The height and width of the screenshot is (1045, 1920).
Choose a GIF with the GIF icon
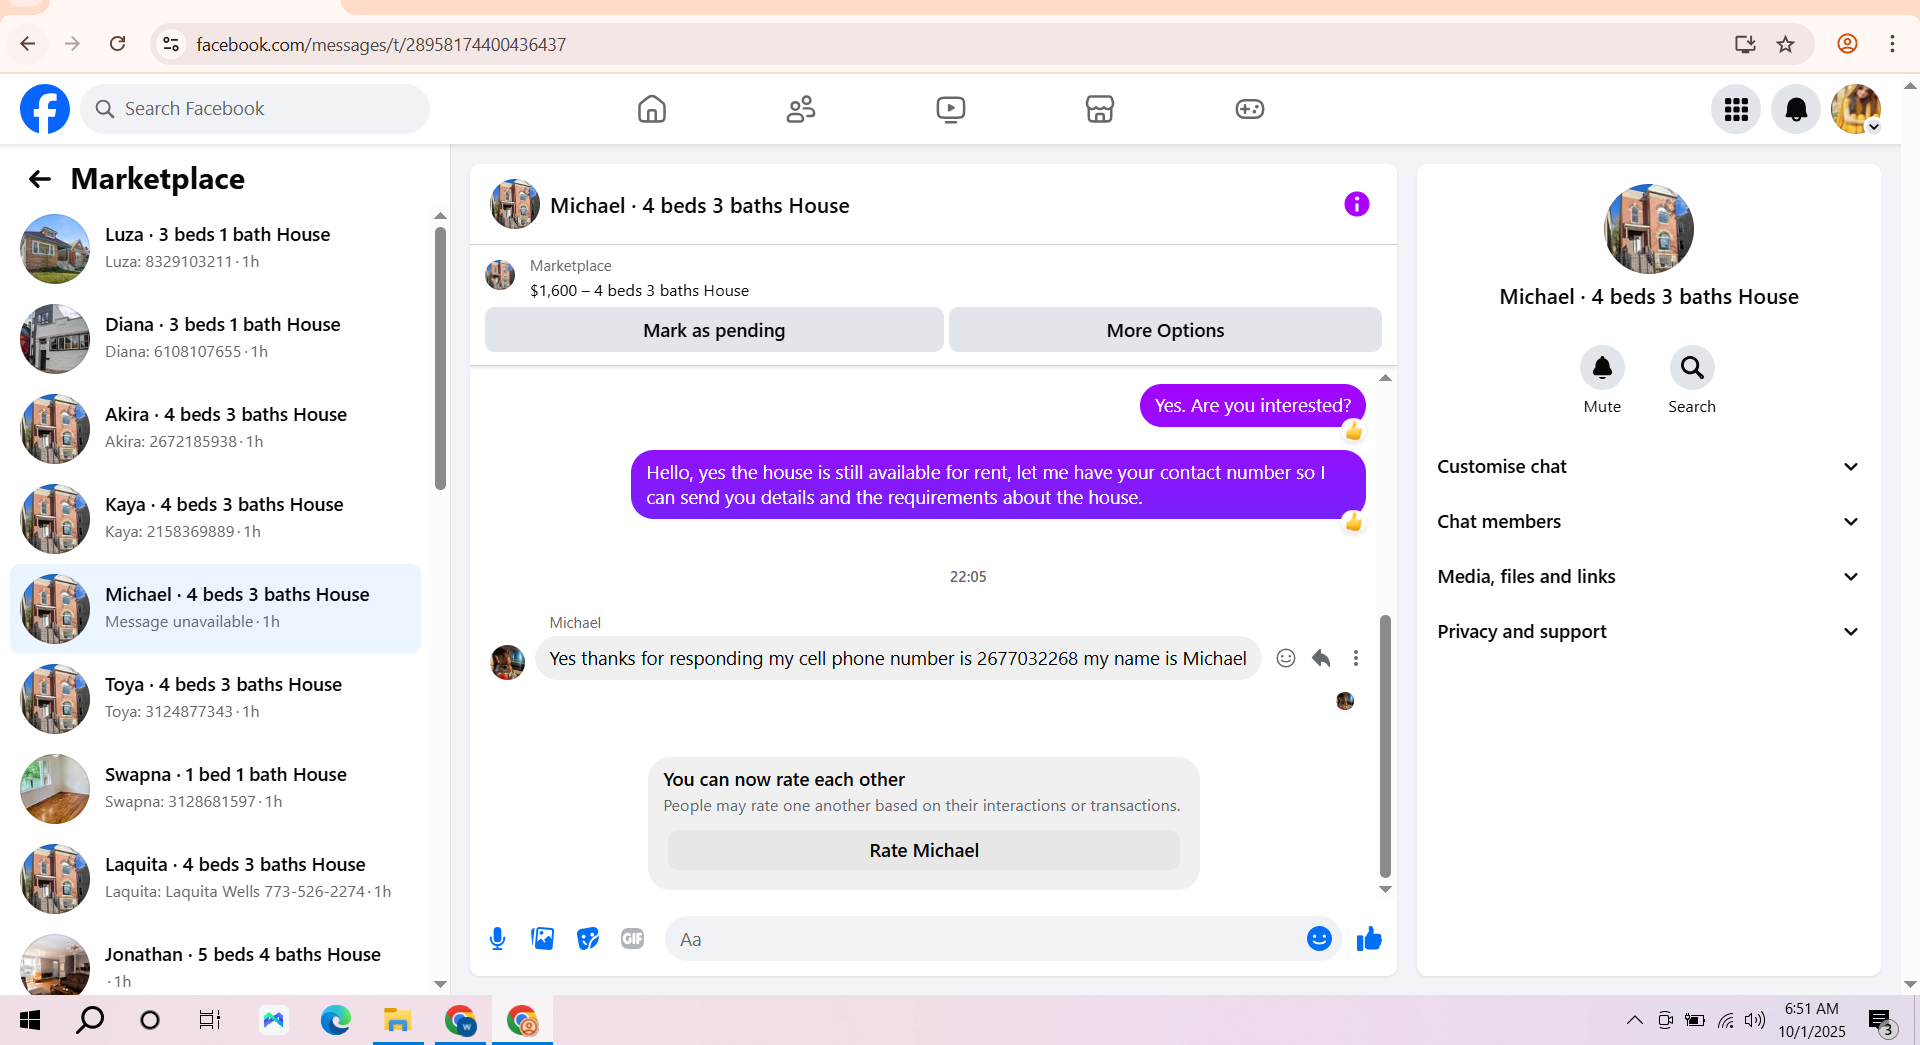[632, 939]
